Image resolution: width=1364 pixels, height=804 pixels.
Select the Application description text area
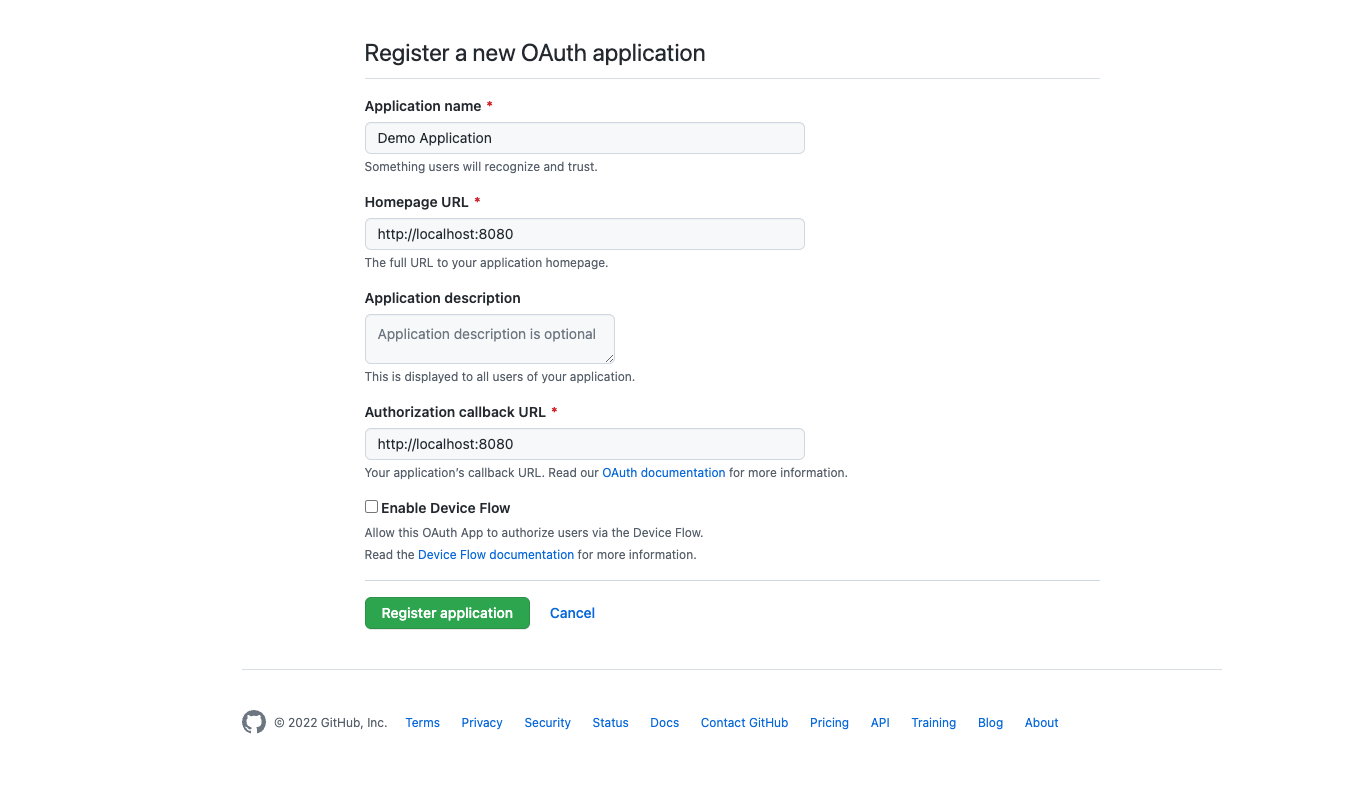click(x=489, y=339)
